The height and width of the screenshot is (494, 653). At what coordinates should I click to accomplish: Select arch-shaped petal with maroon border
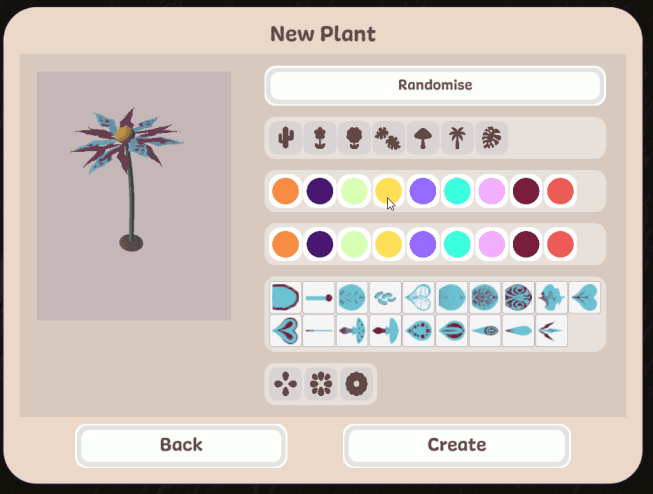[285, 297]
